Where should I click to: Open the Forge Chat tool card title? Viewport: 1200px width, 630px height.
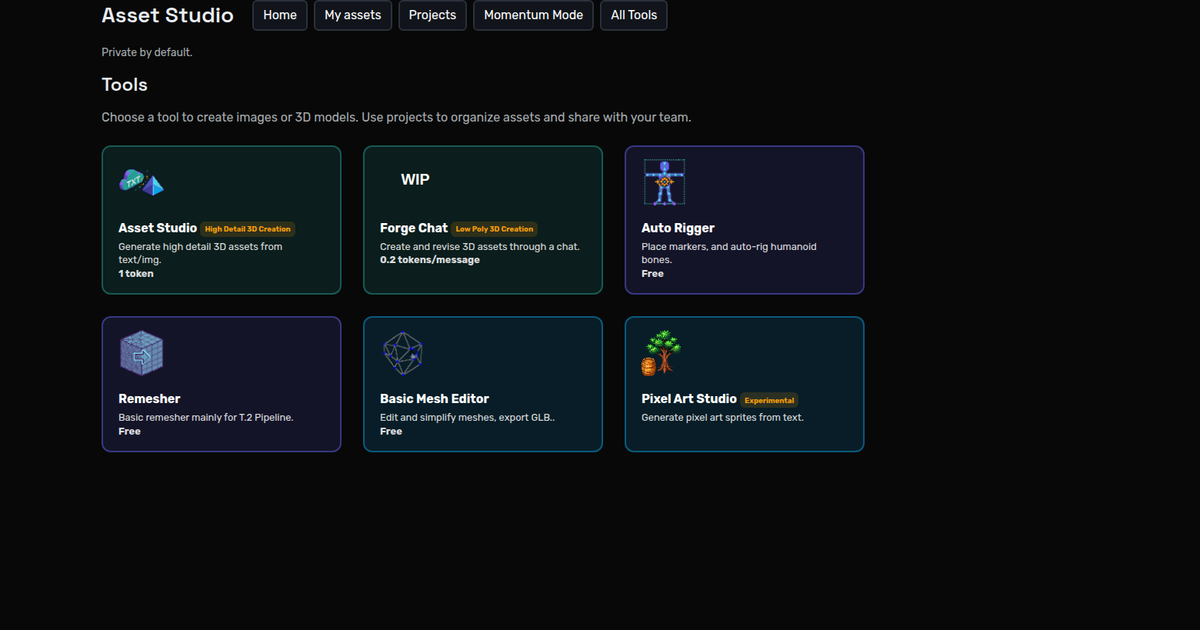pyautogui.click(x=414, y=228)
